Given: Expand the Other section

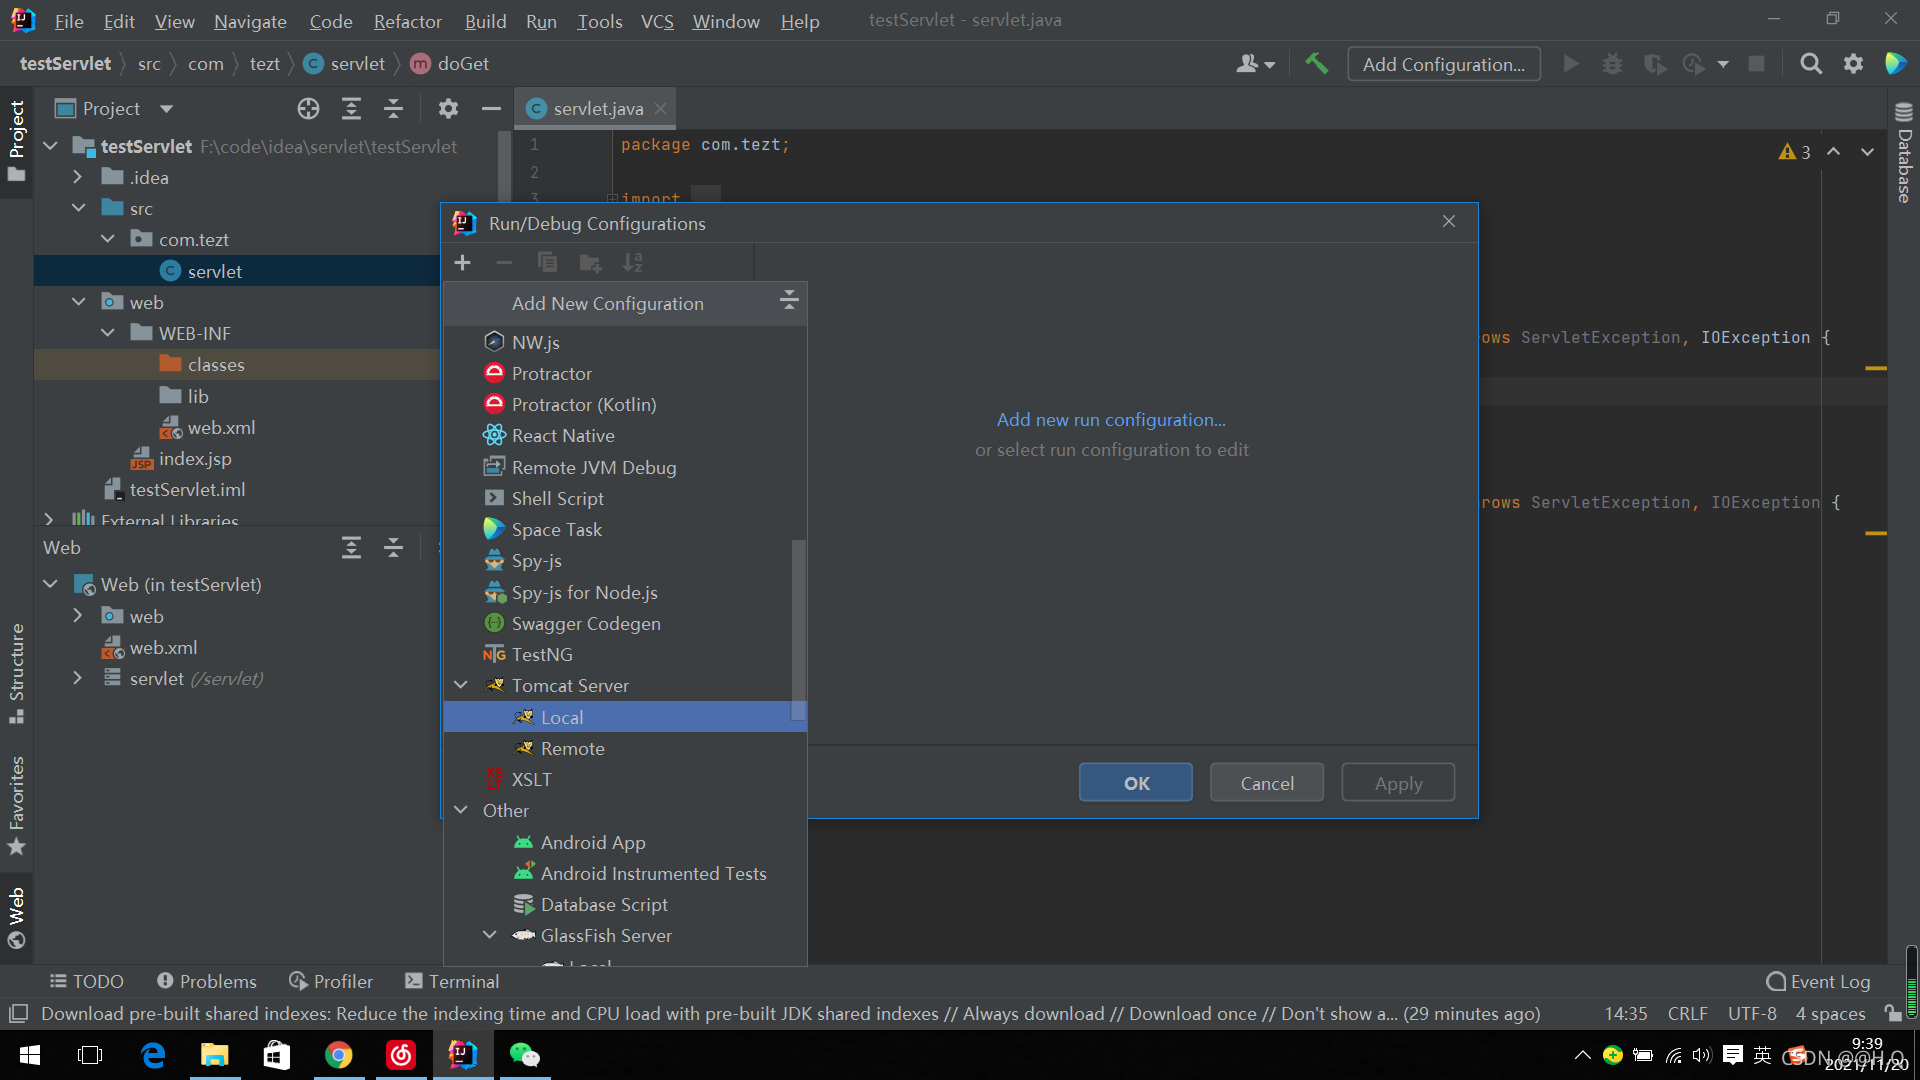Looking at the screenshot, I should pyautogui.click(x=463, y=810).
